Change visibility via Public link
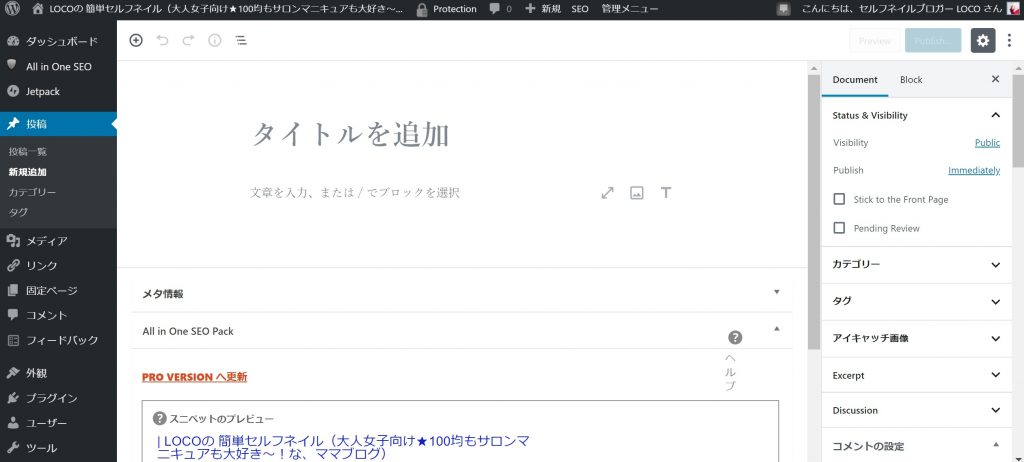Screen dimensions: 1024x462 coord(987,142)
